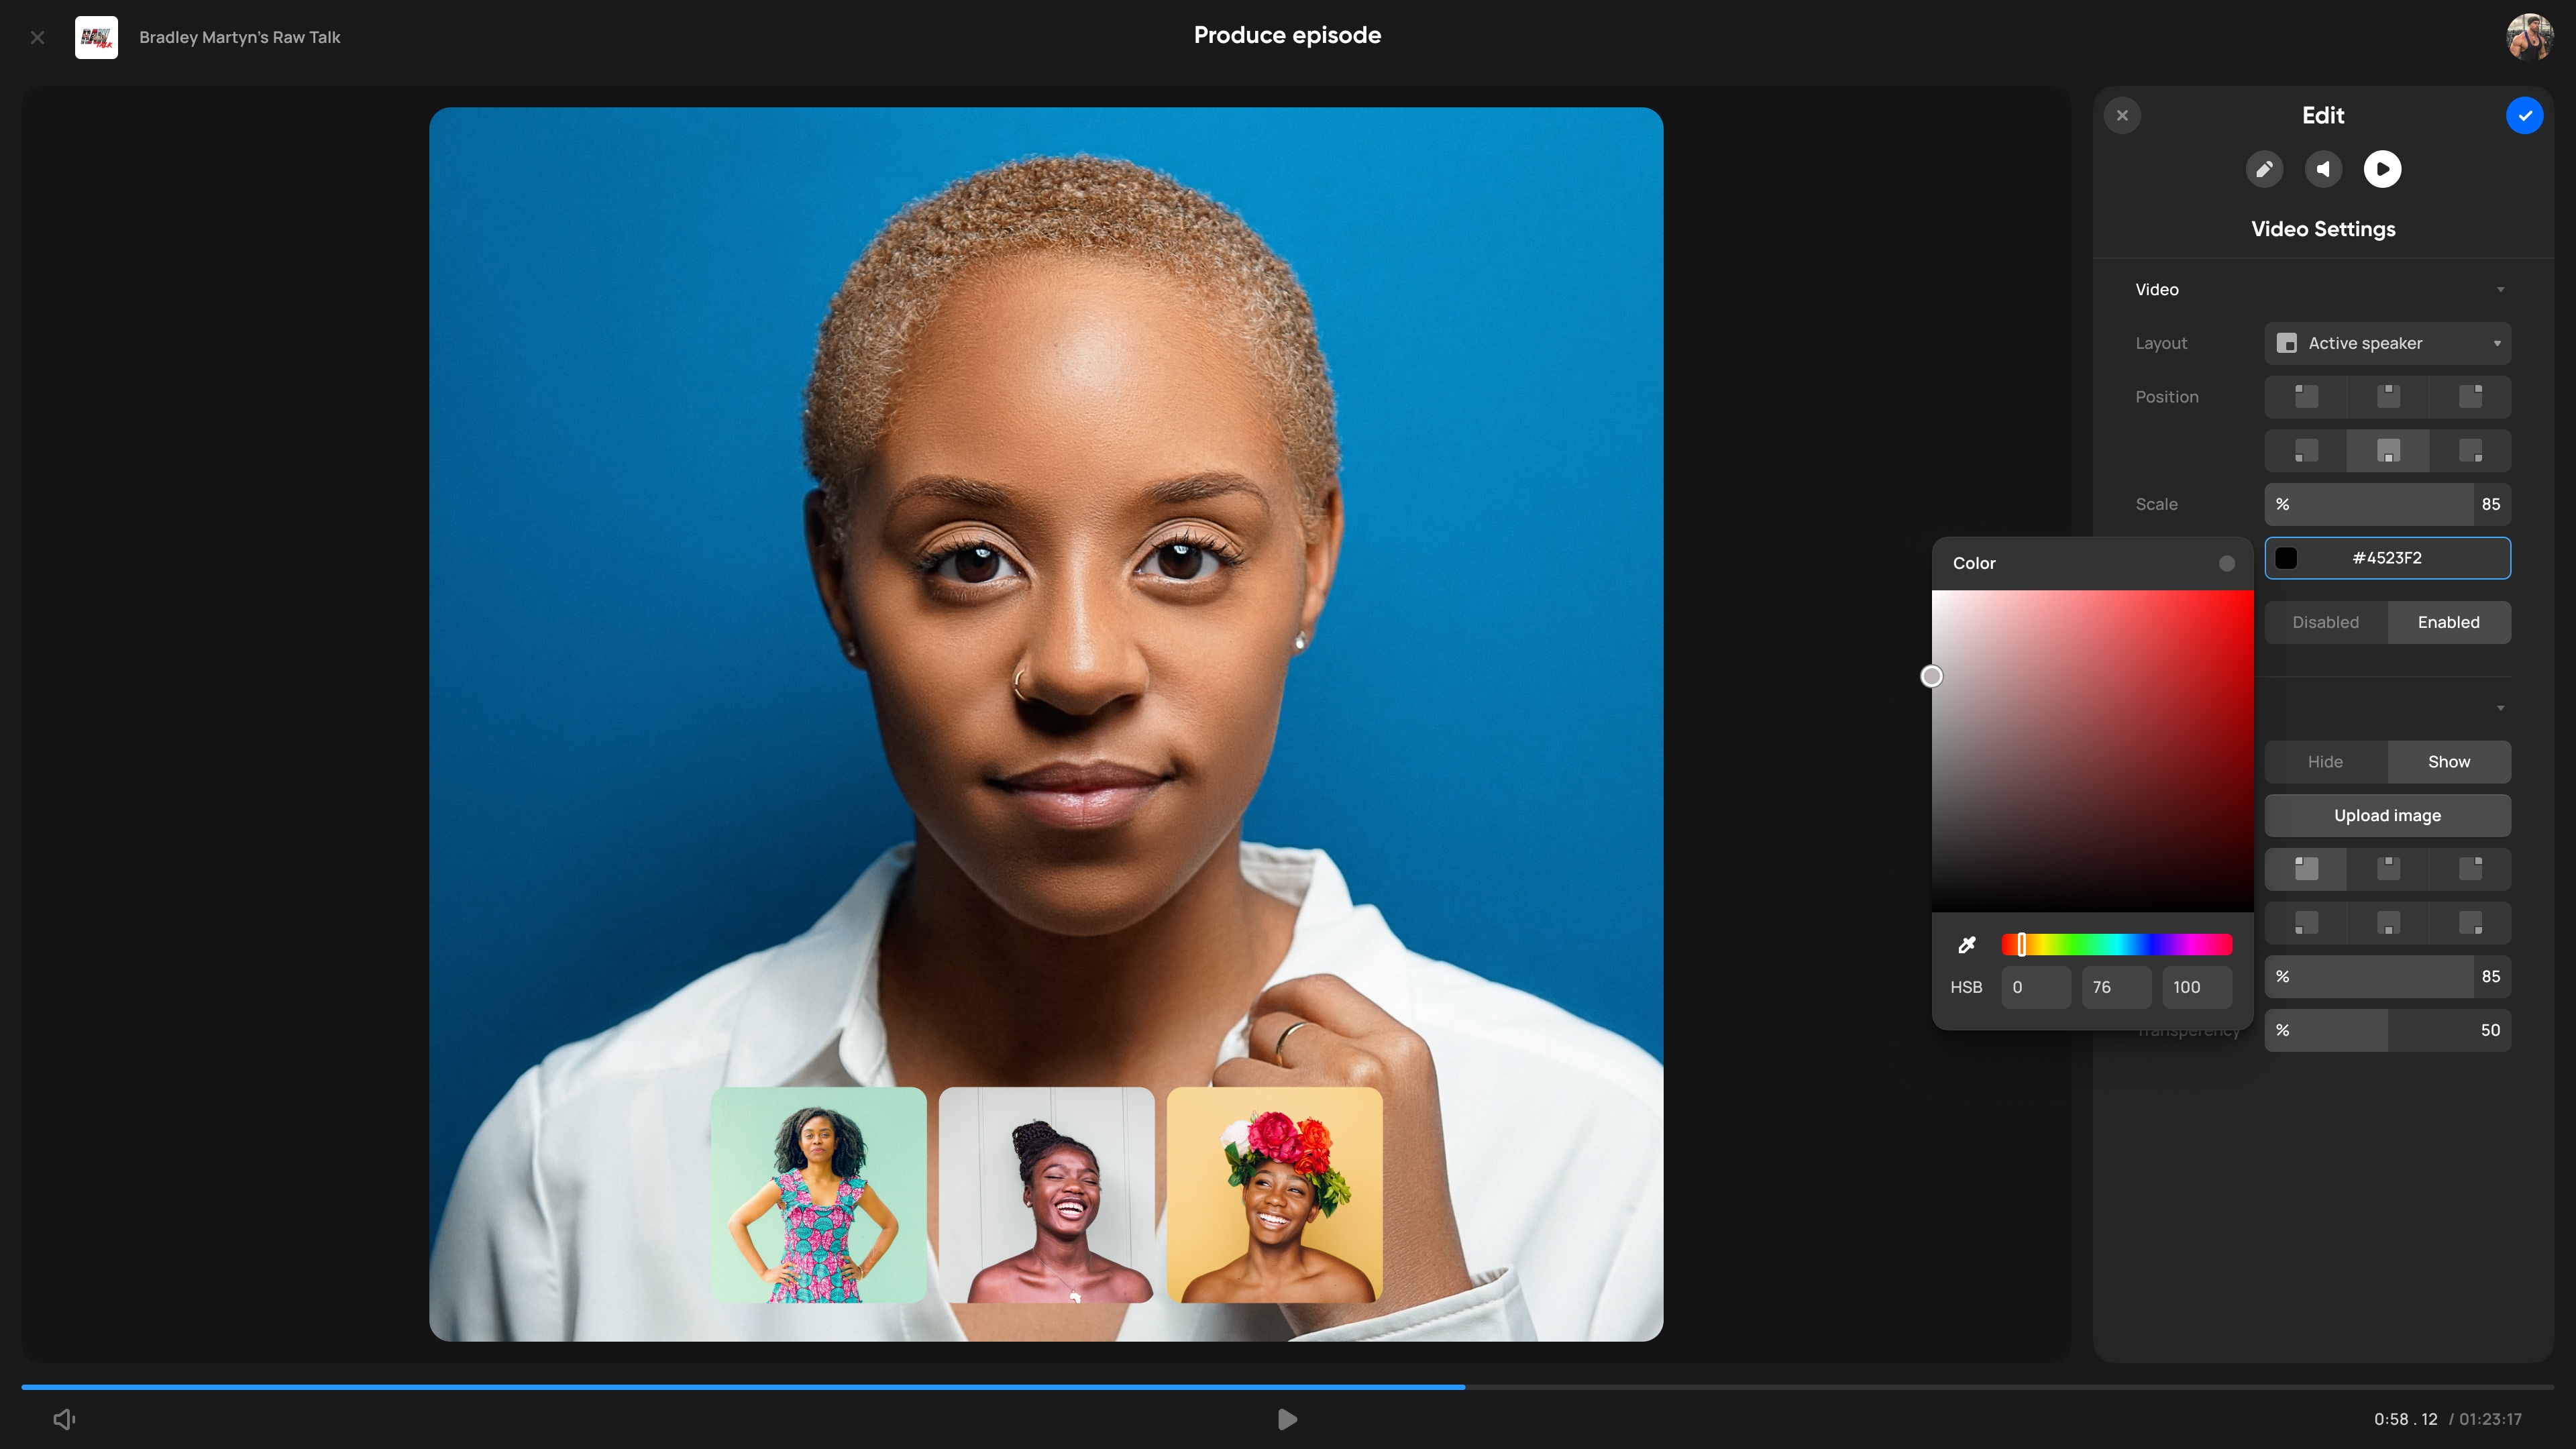
Task: Switch background toggle to Disabled
Action: pyautogui.click(x=2325, y=622)
